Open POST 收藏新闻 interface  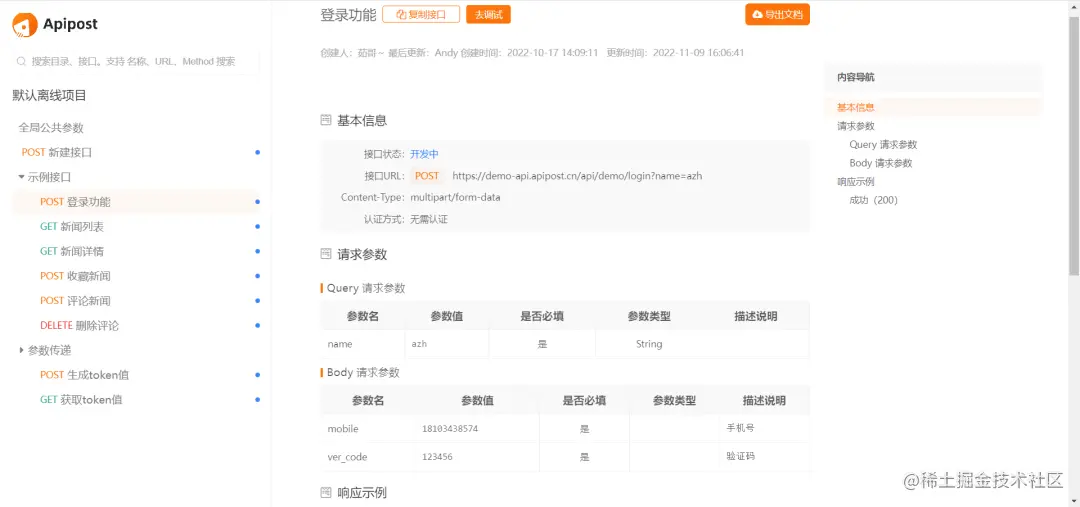[x=75, y=276]
